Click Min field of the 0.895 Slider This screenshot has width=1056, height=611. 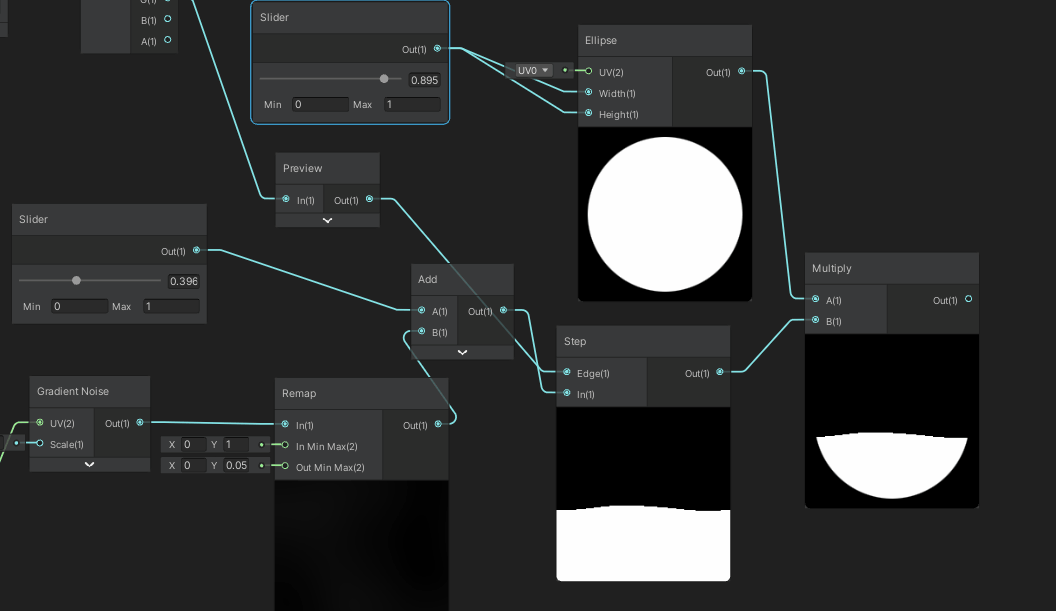coord(320,104)
